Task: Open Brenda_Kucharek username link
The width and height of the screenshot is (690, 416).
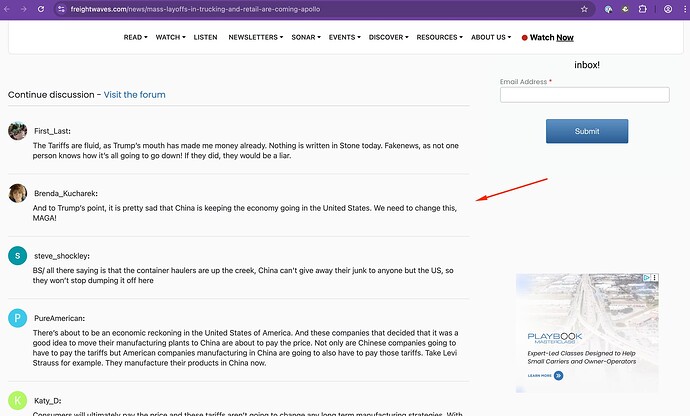Action: [x=66, y=193]
